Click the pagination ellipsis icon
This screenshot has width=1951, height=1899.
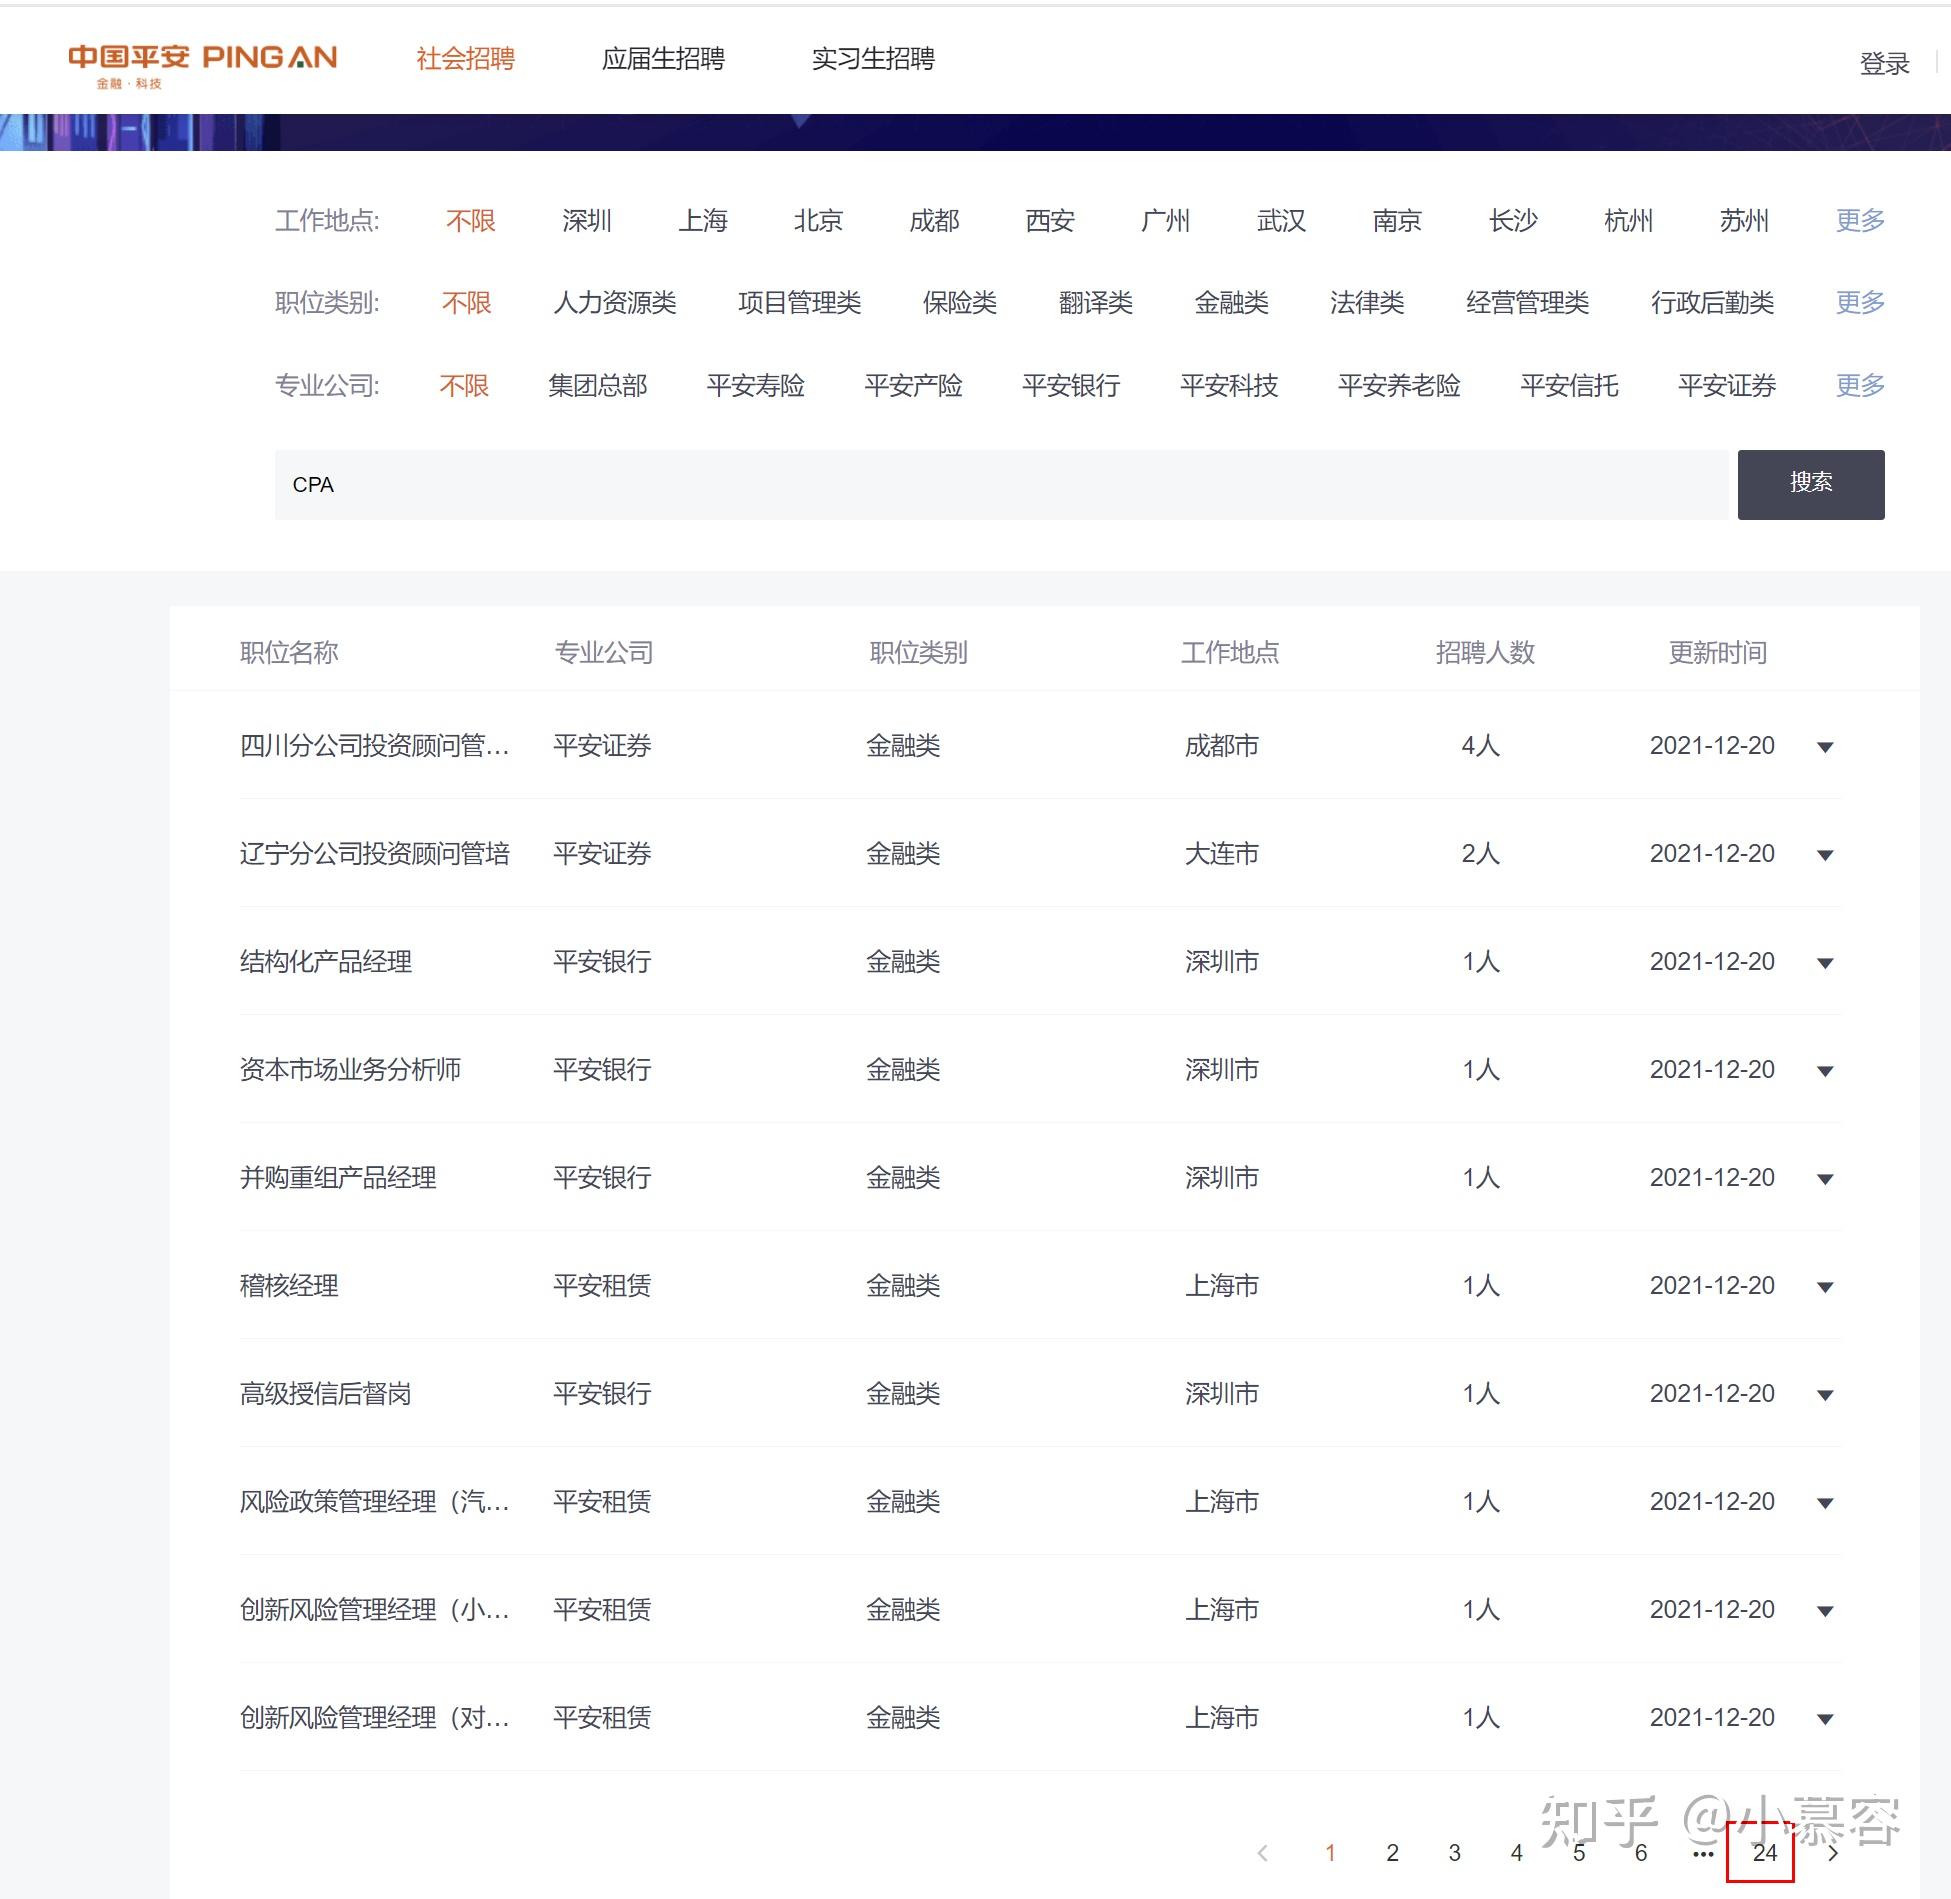click(1702, 1853)
